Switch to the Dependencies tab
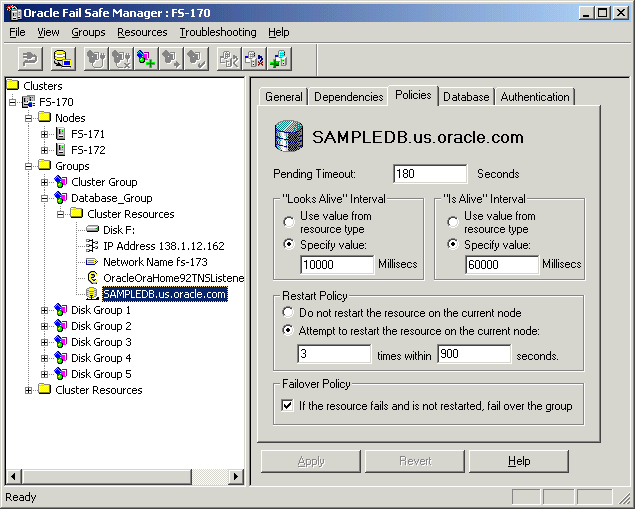The height and width of the screenshot is (509, 635). pyautogui.click(x=349, y=97)
